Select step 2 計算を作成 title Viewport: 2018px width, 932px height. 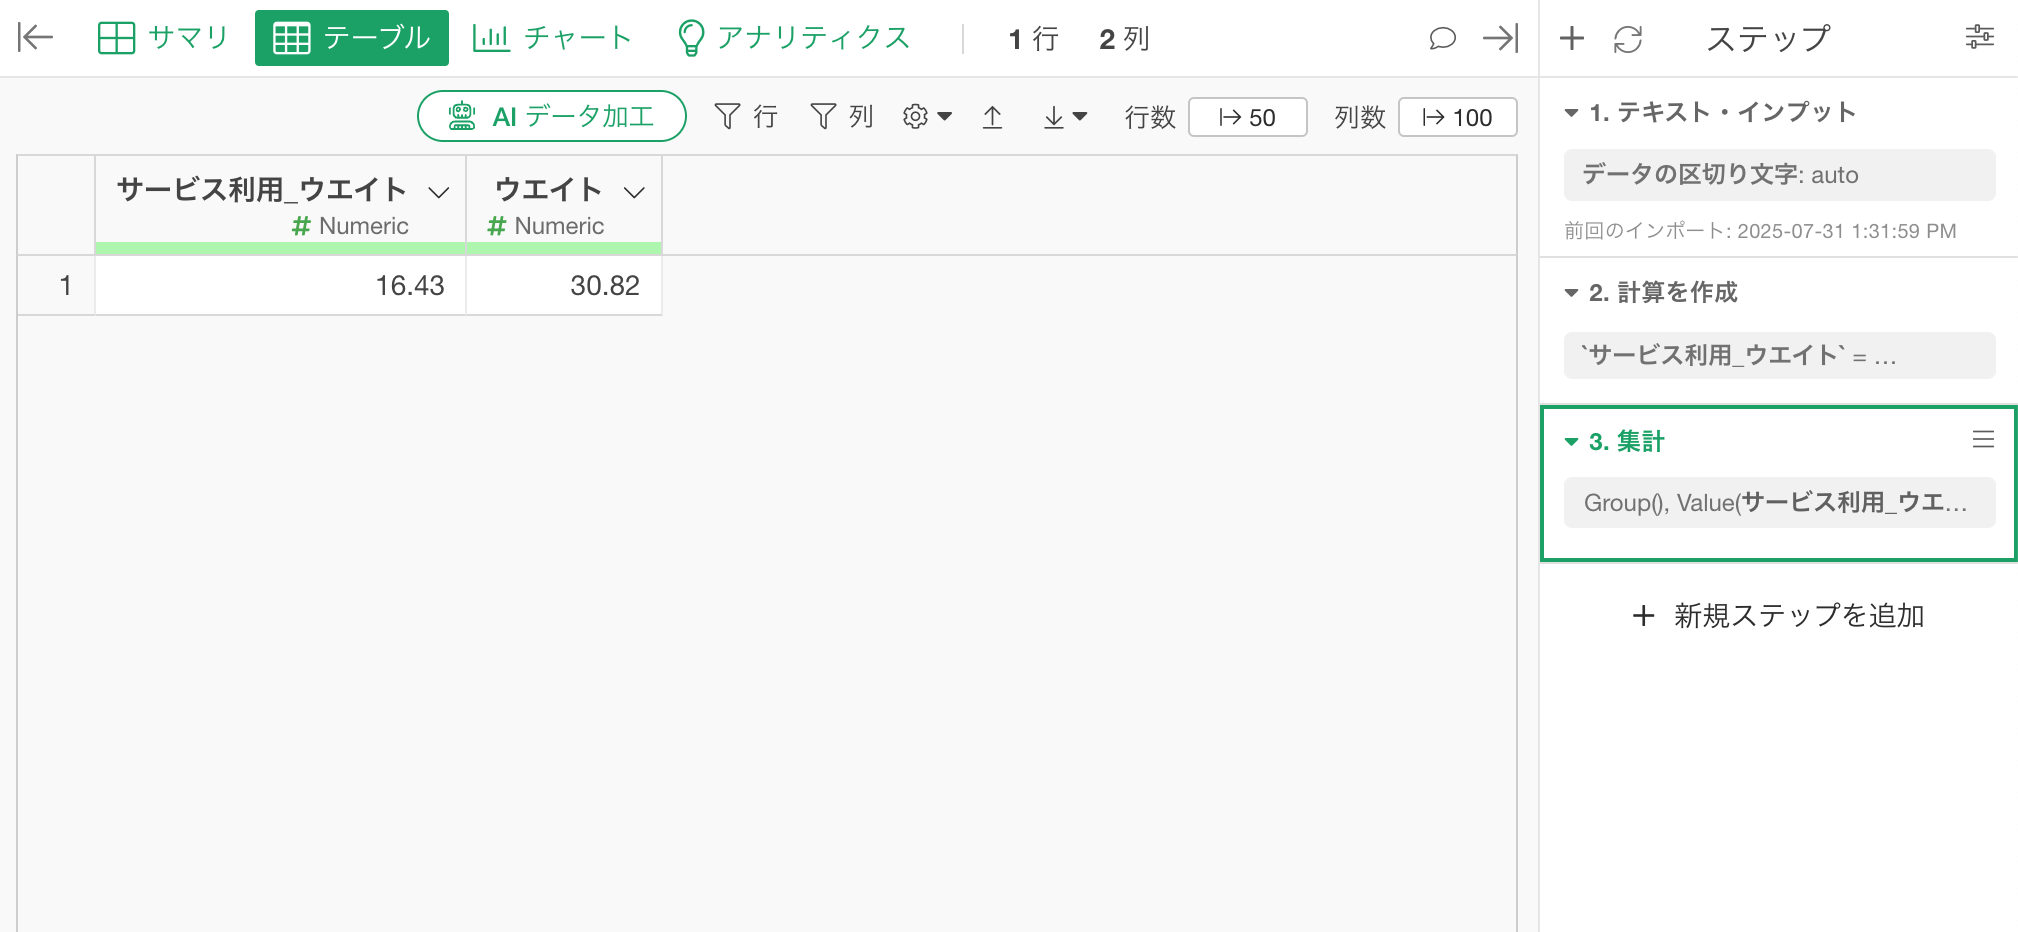[x=1663, y=292]
